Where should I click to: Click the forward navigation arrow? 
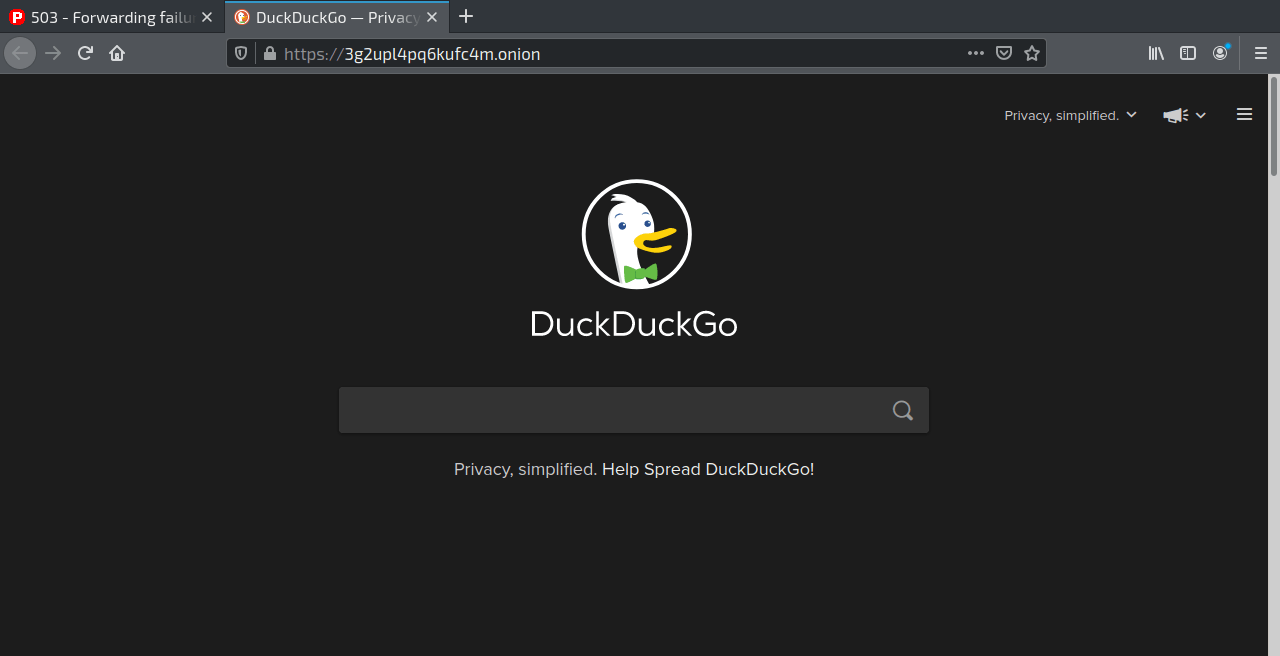point(53,53)
